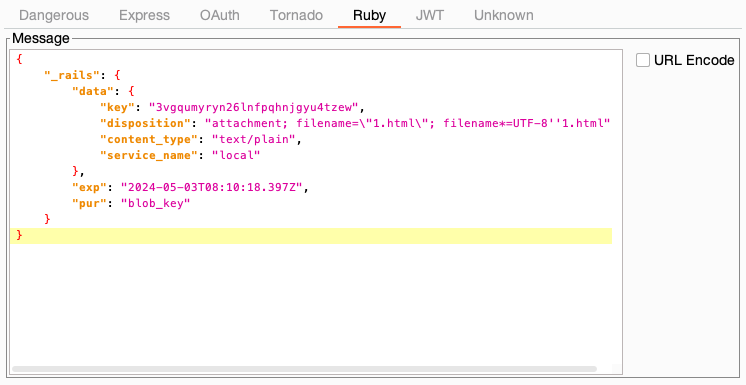Click the "2024-05-03T08:10:18.397Z" timestamp value

click(211, 188)
